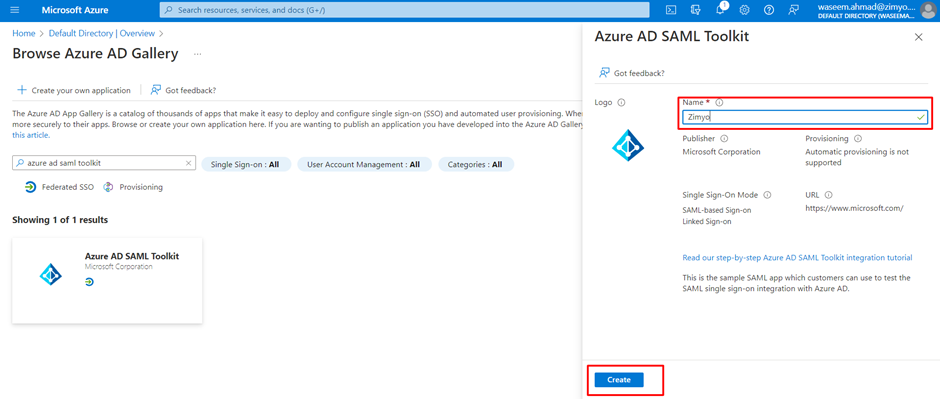The width and height of the screenshot is (940, 399).
Task: Click the account email waseem.ahmad@zimyo
Action: click(867, 7)
